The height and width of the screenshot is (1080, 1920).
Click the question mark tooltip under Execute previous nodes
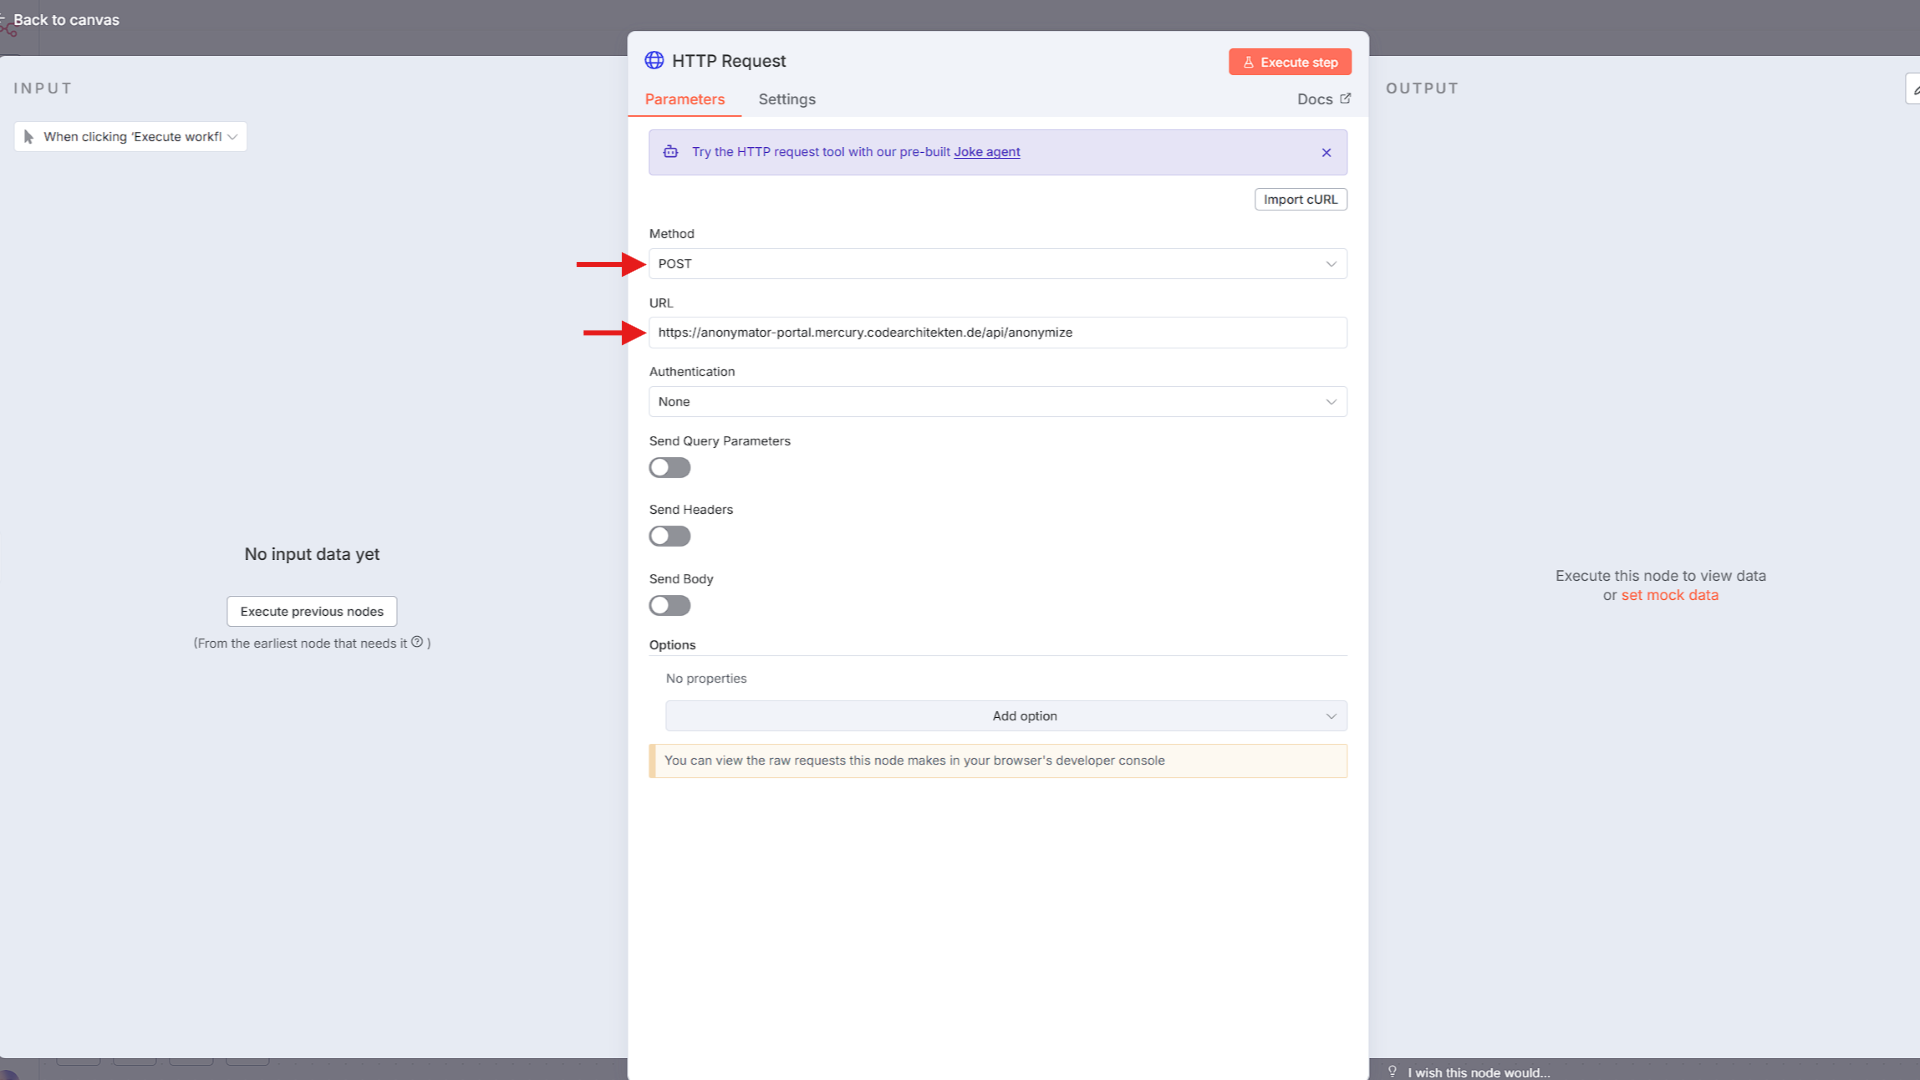[x=417, y=643]
